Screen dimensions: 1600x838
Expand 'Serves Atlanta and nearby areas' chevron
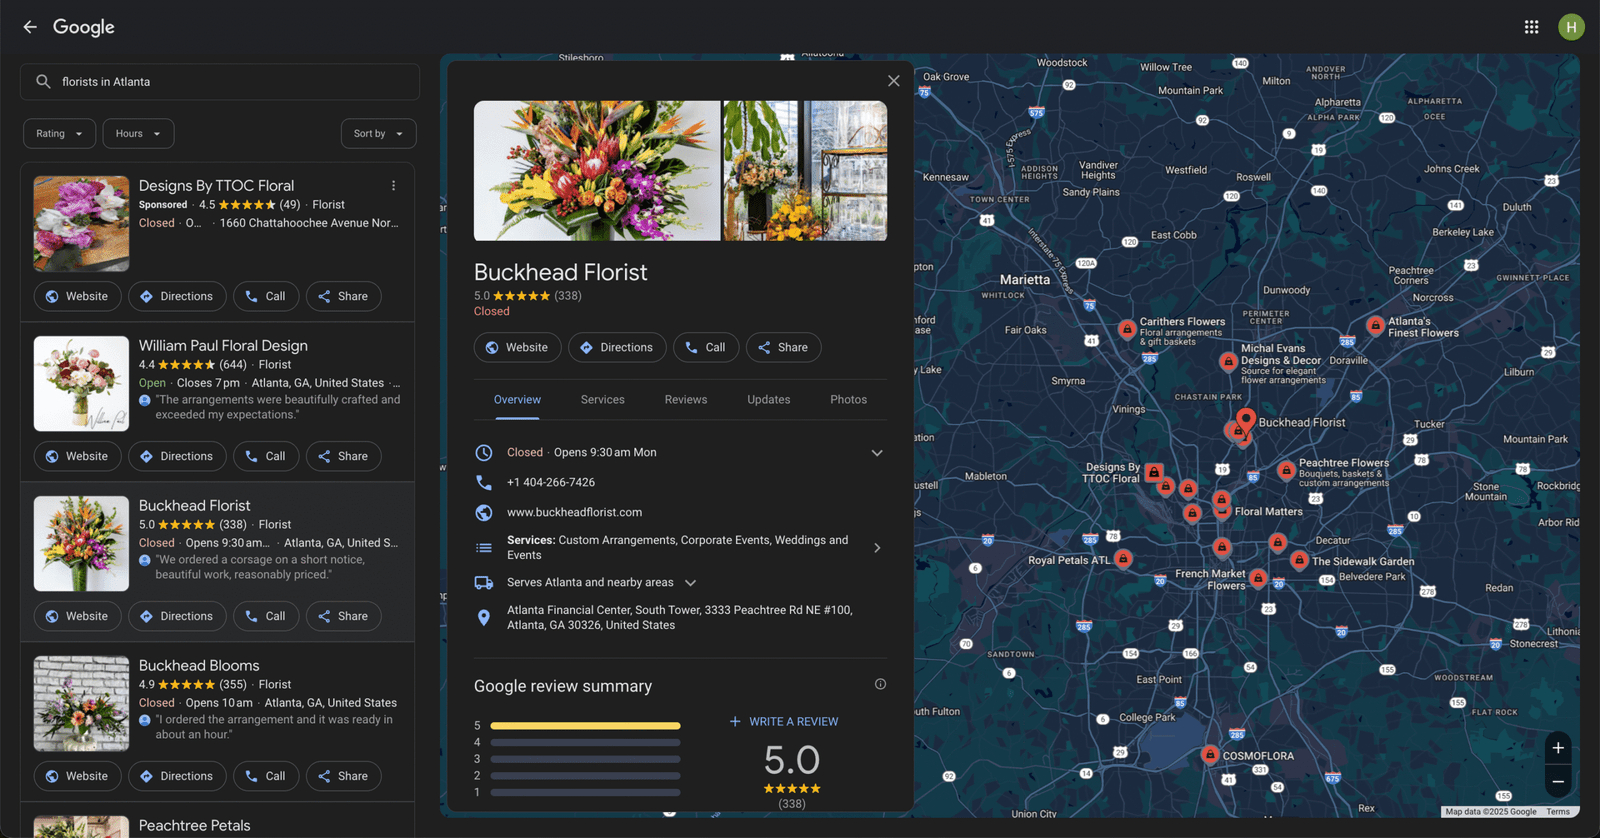(x=690, y=583)
